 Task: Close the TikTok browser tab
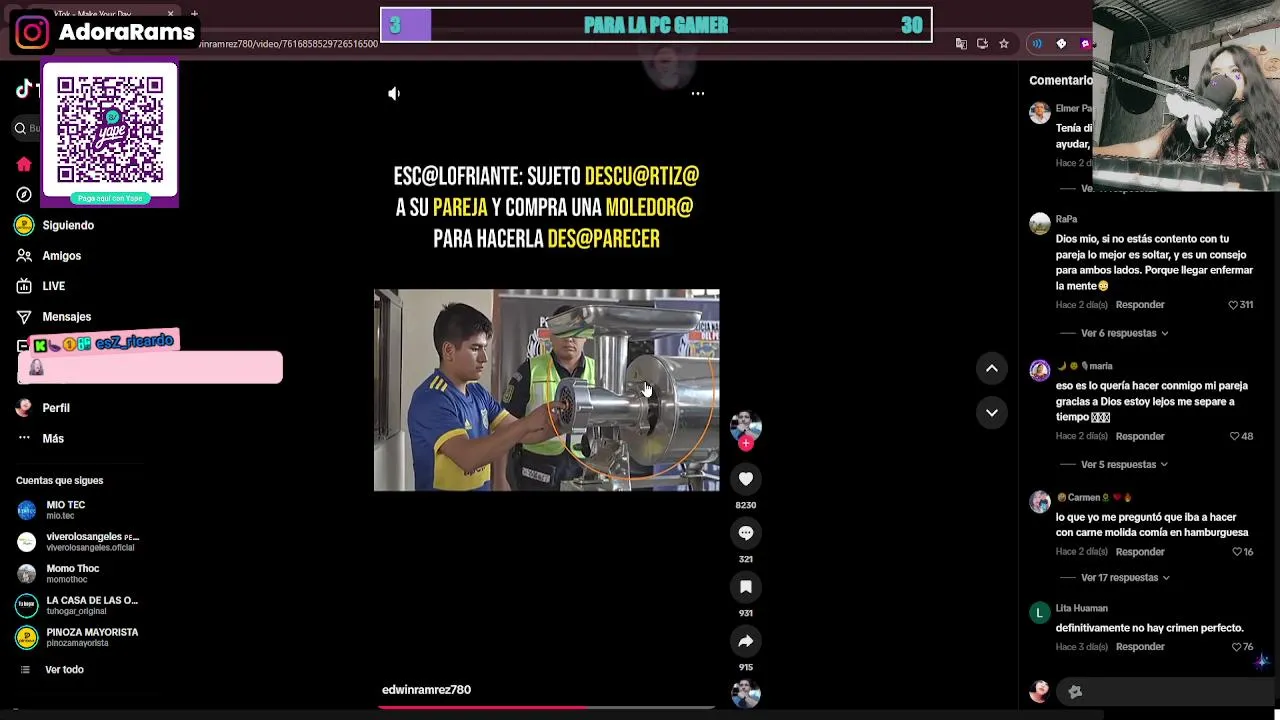pyautogui.click(x=170, y=14)
